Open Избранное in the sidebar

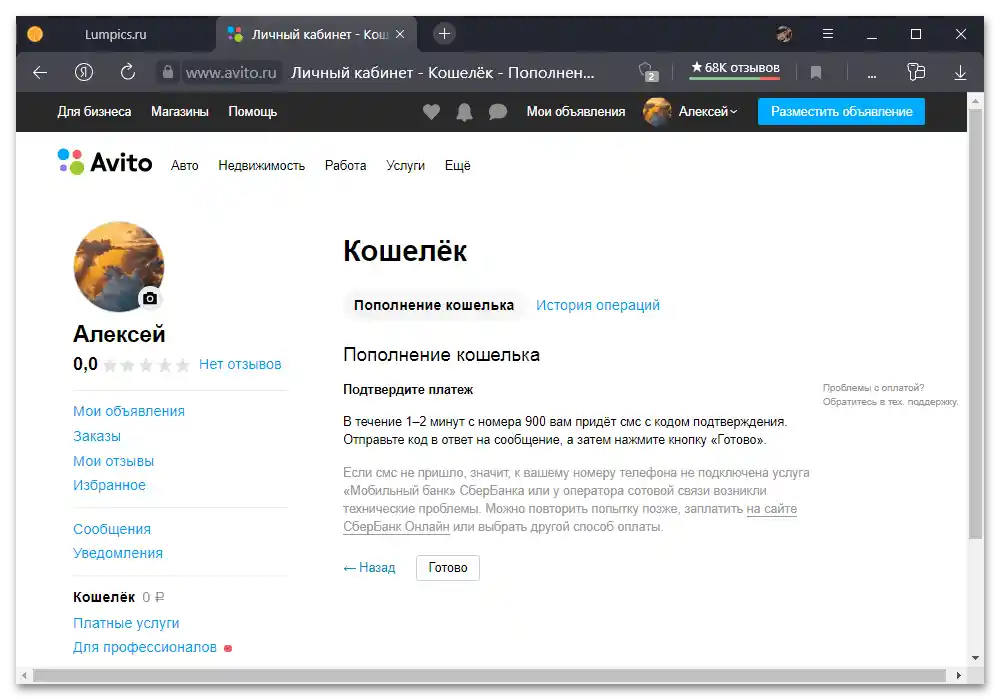pyautogui.click(x=109, y=485)
